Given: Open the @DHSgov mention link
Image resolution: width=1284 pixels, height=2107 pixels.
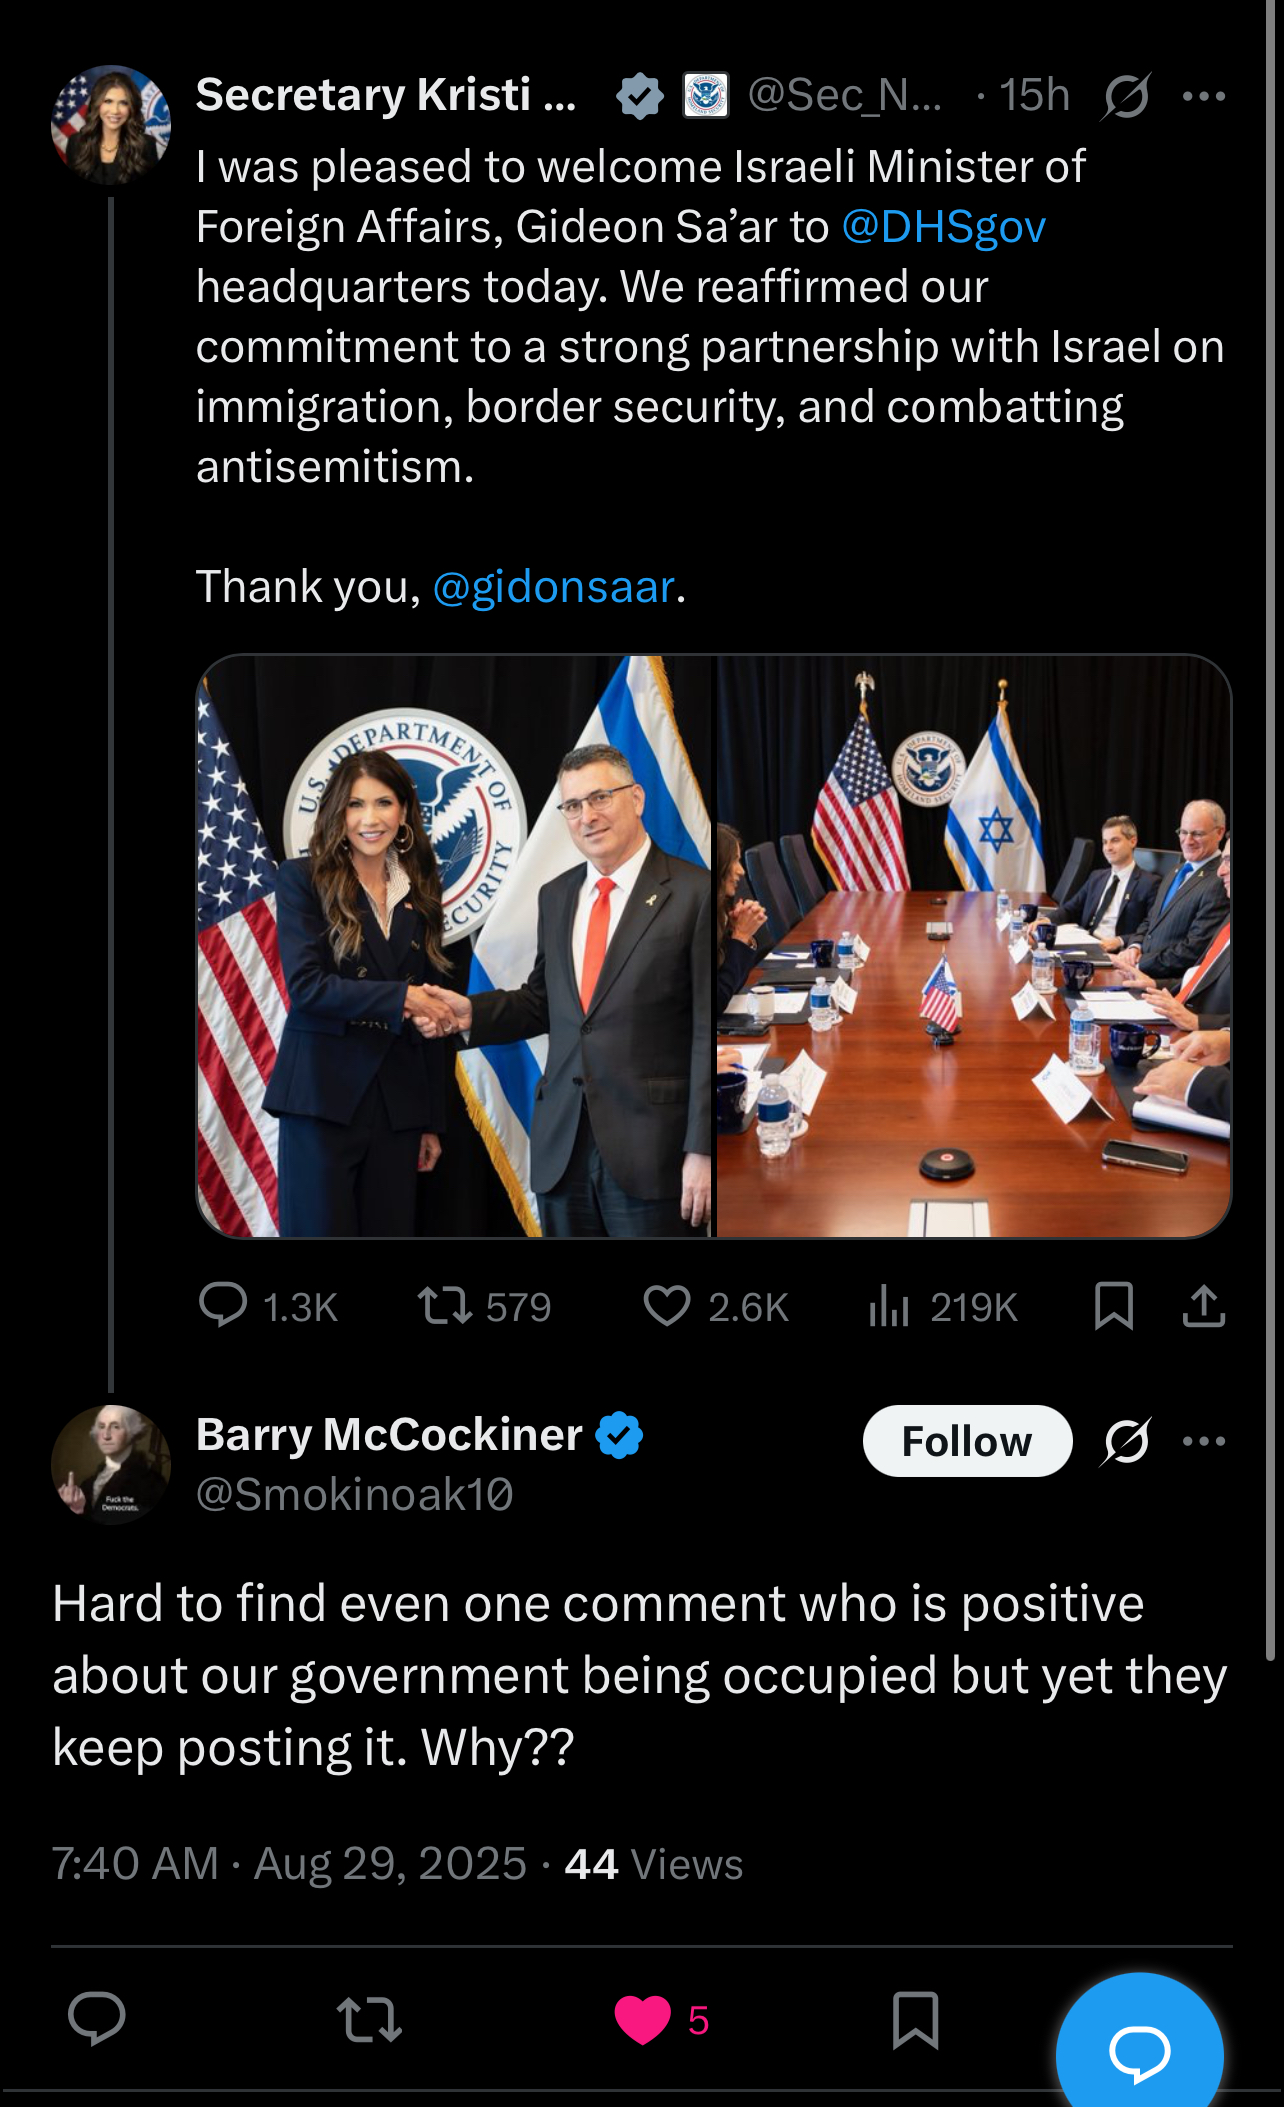Looking at the screenshot, I should [x=943, y=227].
